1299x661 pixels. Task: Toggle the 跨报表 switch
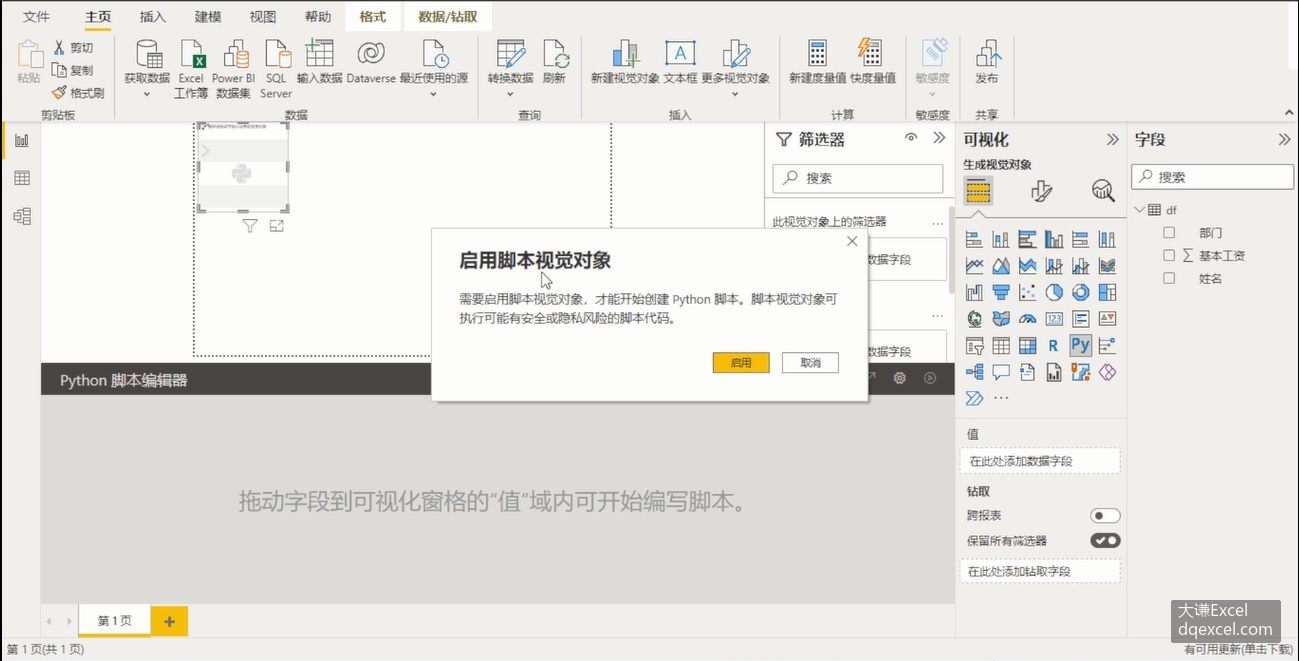[1105, 516]
